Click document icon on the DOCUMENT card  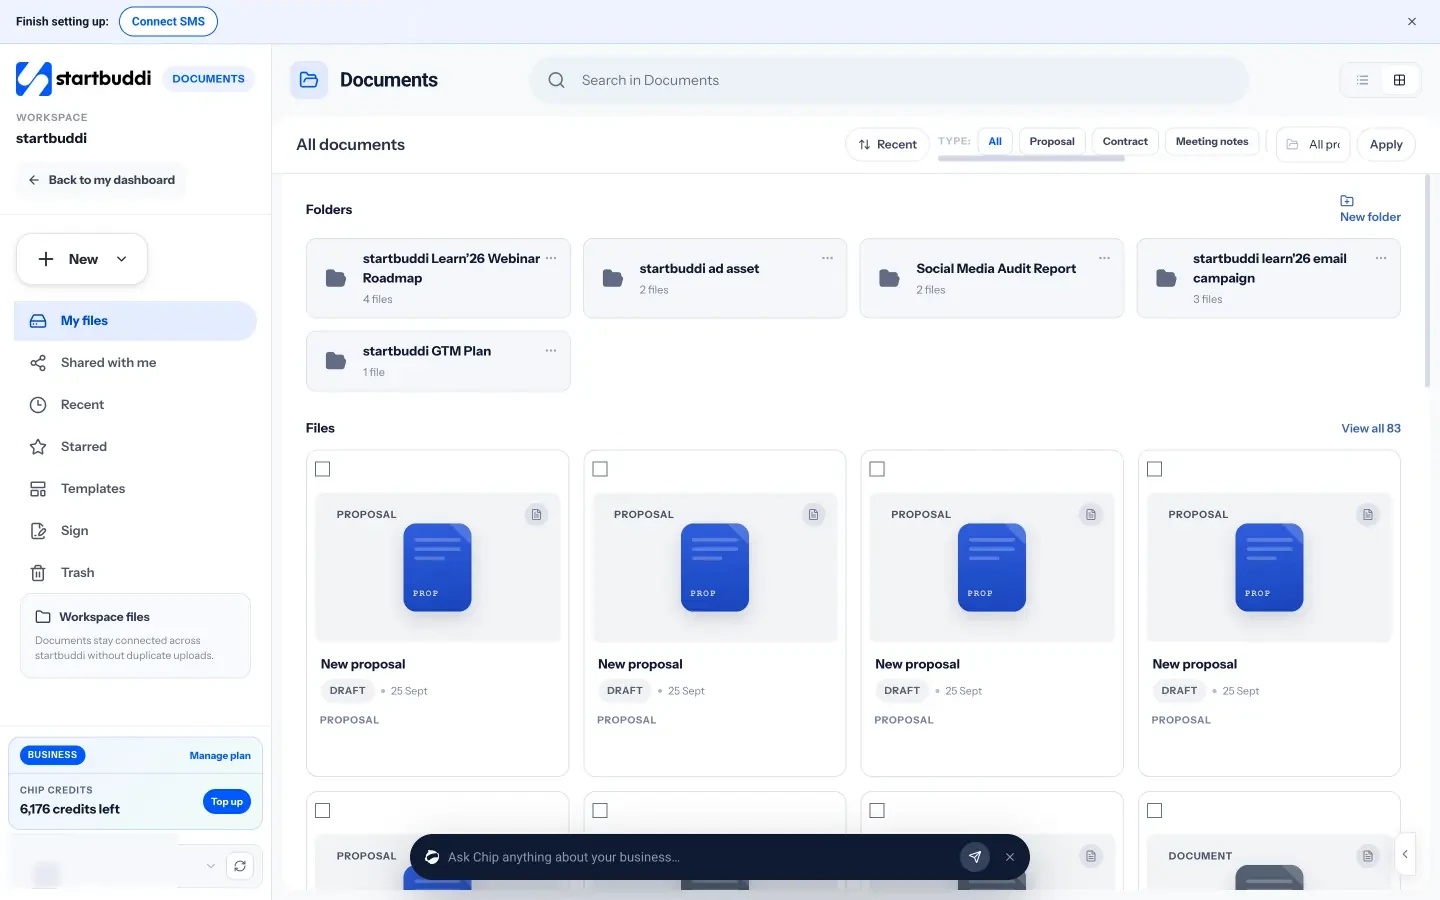(1368, 856)
